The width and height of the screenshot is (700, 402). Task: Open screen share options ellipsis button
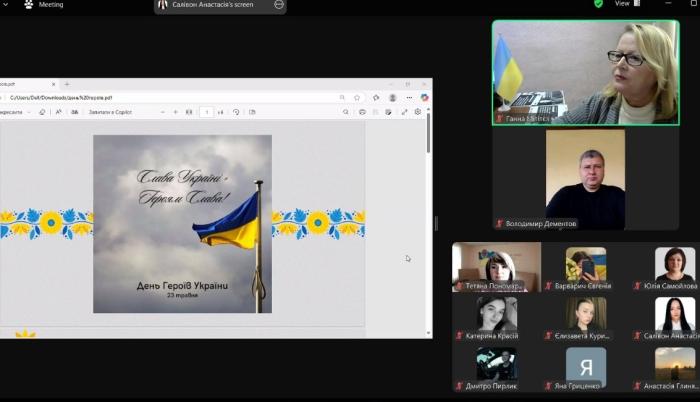(279, 4)
